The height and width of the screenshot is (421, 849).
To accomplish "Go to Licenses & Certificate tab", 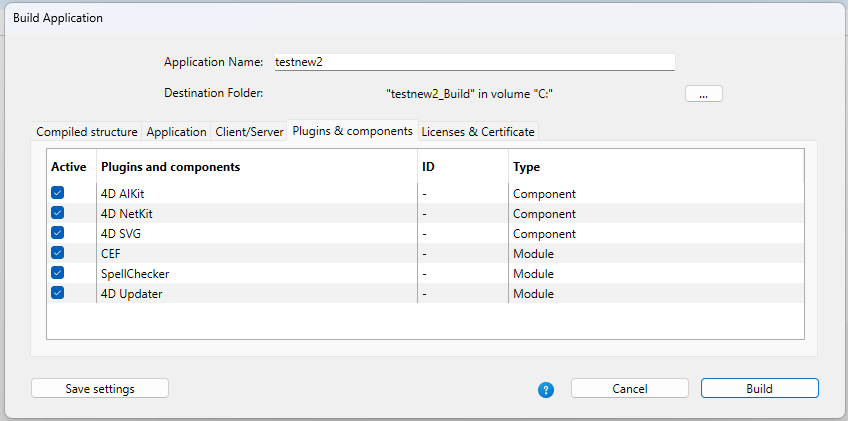I will tap(478, 132).
